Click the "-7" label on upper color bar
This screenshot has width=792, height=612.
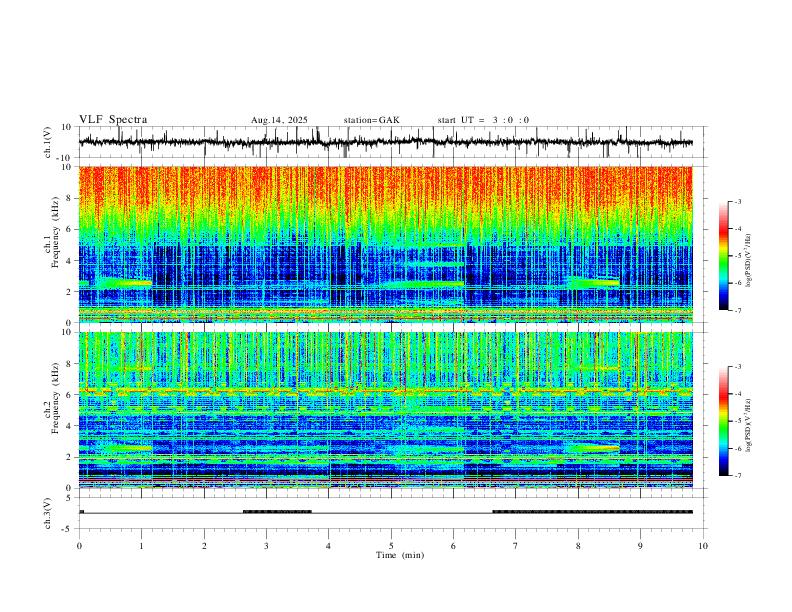pyautogui.click(x=738, y=310)
